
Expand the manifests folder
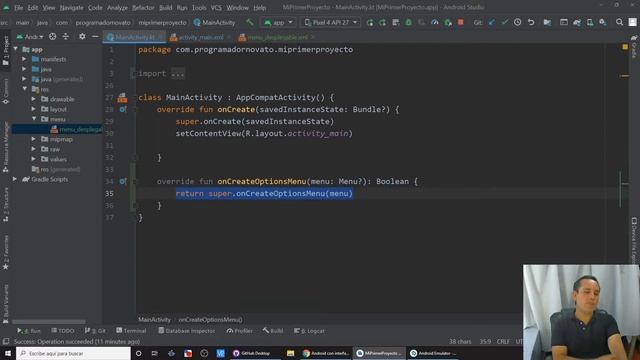24,59
